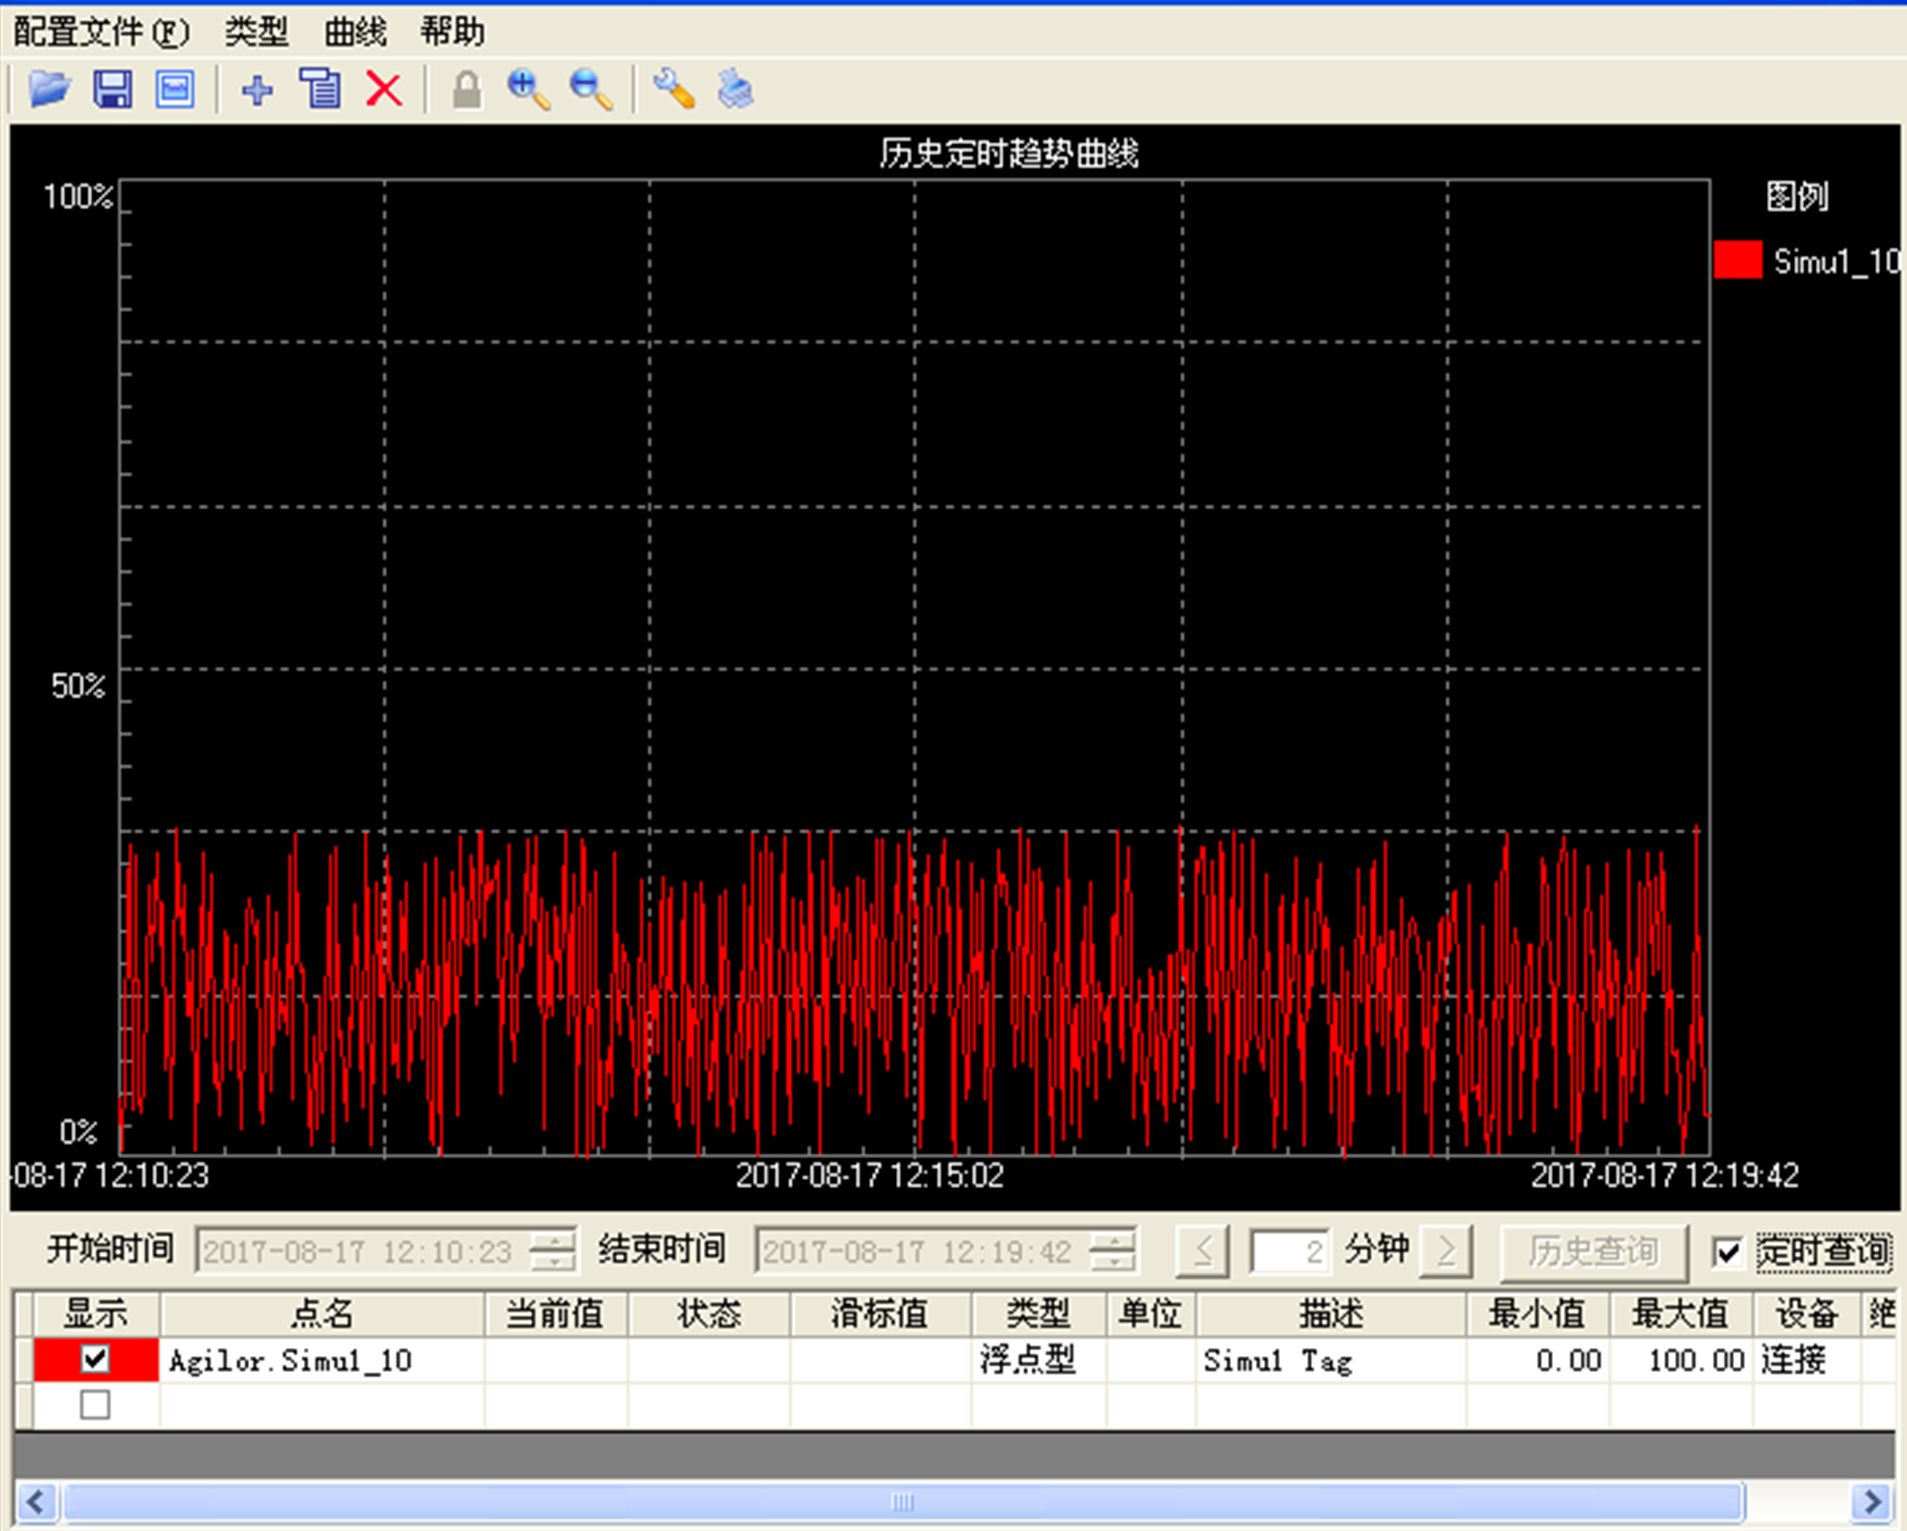The width and height of the screenshot is (1907, 1531).
Task: Zoom out with the minus magnifier icon
Action: [x=591, y=90]
